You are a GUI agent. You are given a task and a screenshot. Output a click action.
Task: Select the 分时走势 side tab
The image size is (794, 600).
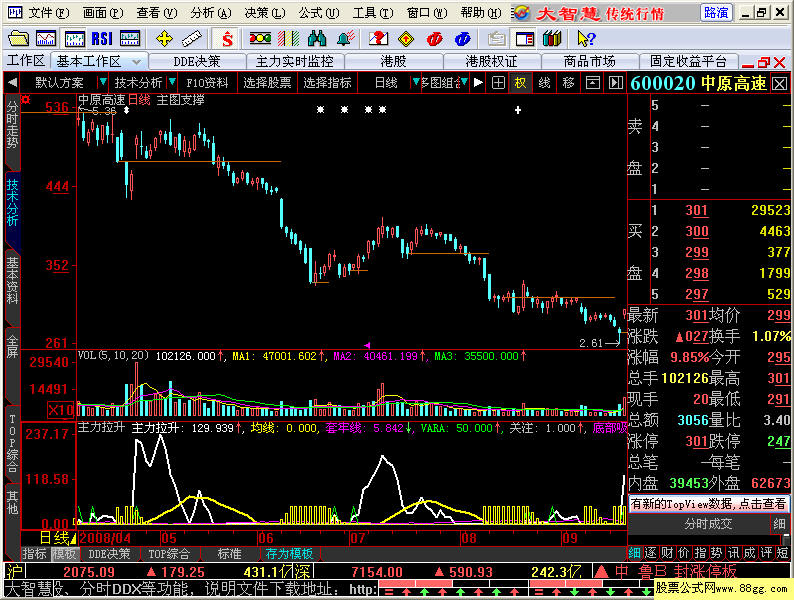(12, 127)
